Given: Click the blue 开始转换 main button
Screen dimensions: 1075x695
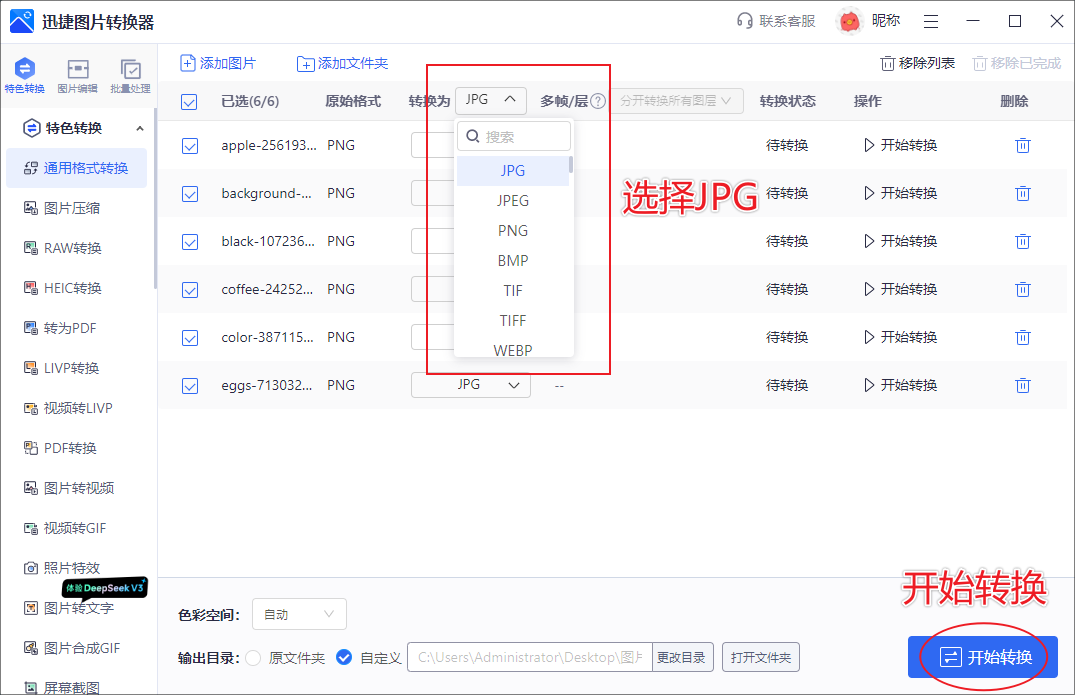Looking at the screenshot, I should click(982, 657).
